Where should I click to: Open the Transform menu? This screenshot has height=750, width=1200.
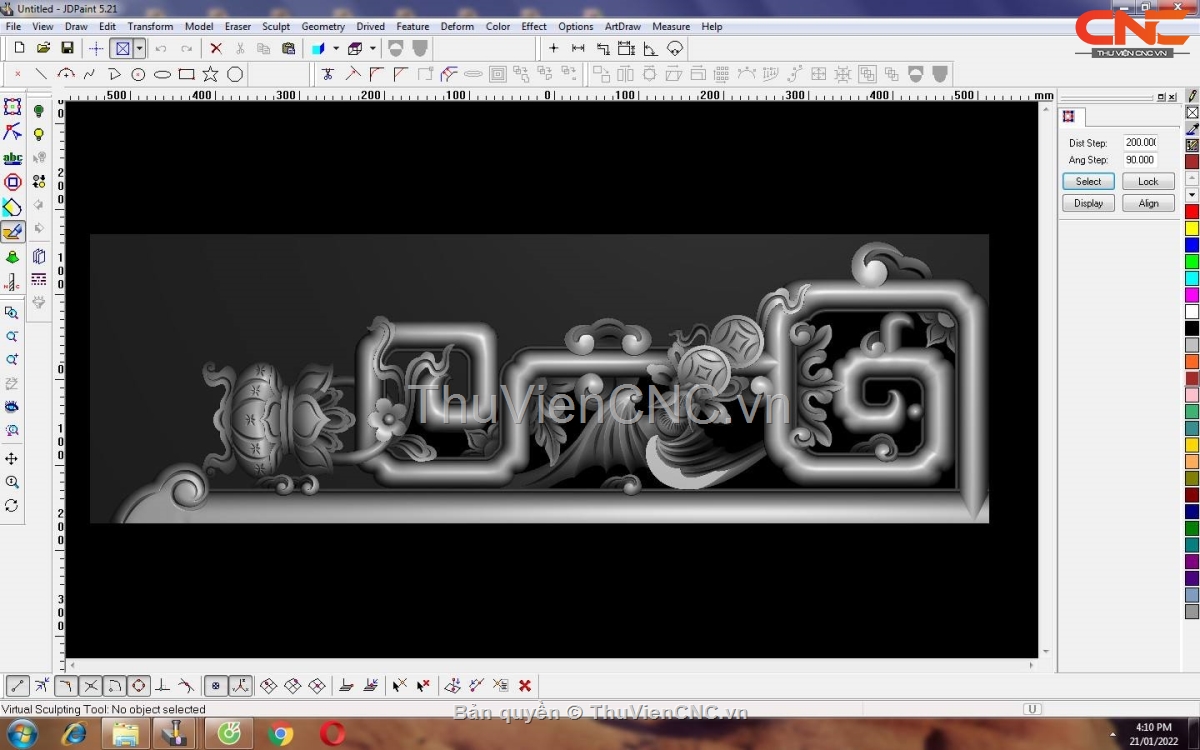[150, 26]
